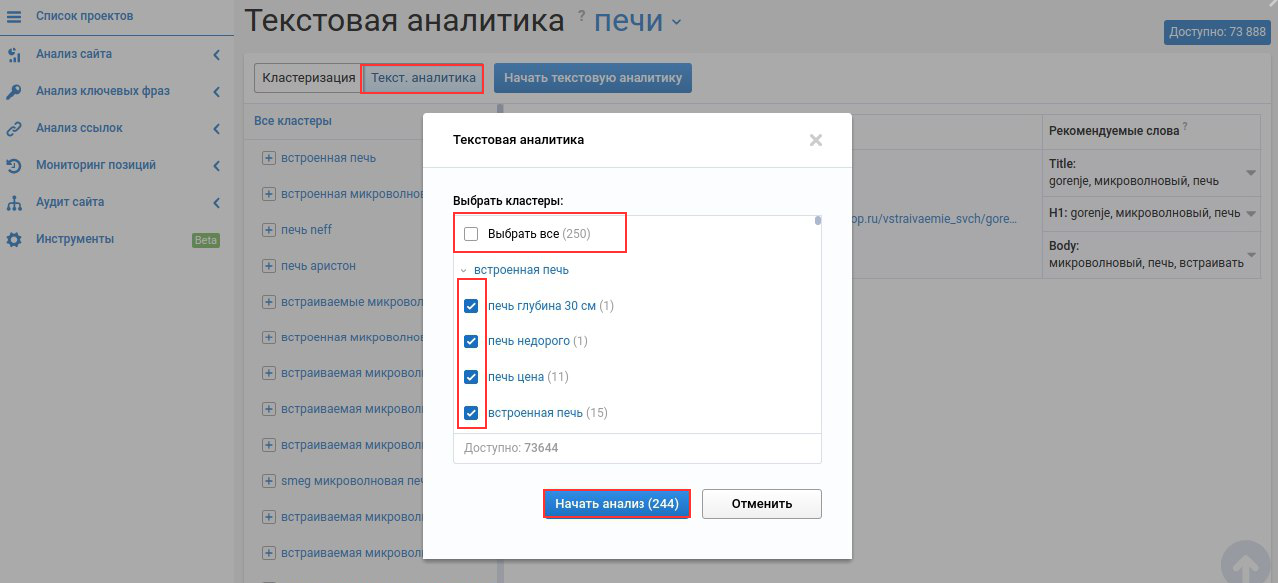Screen dimensions: 1278x583
Task: Expand Мониторинг позиций sidebar chevron
Action: (216, 165)
